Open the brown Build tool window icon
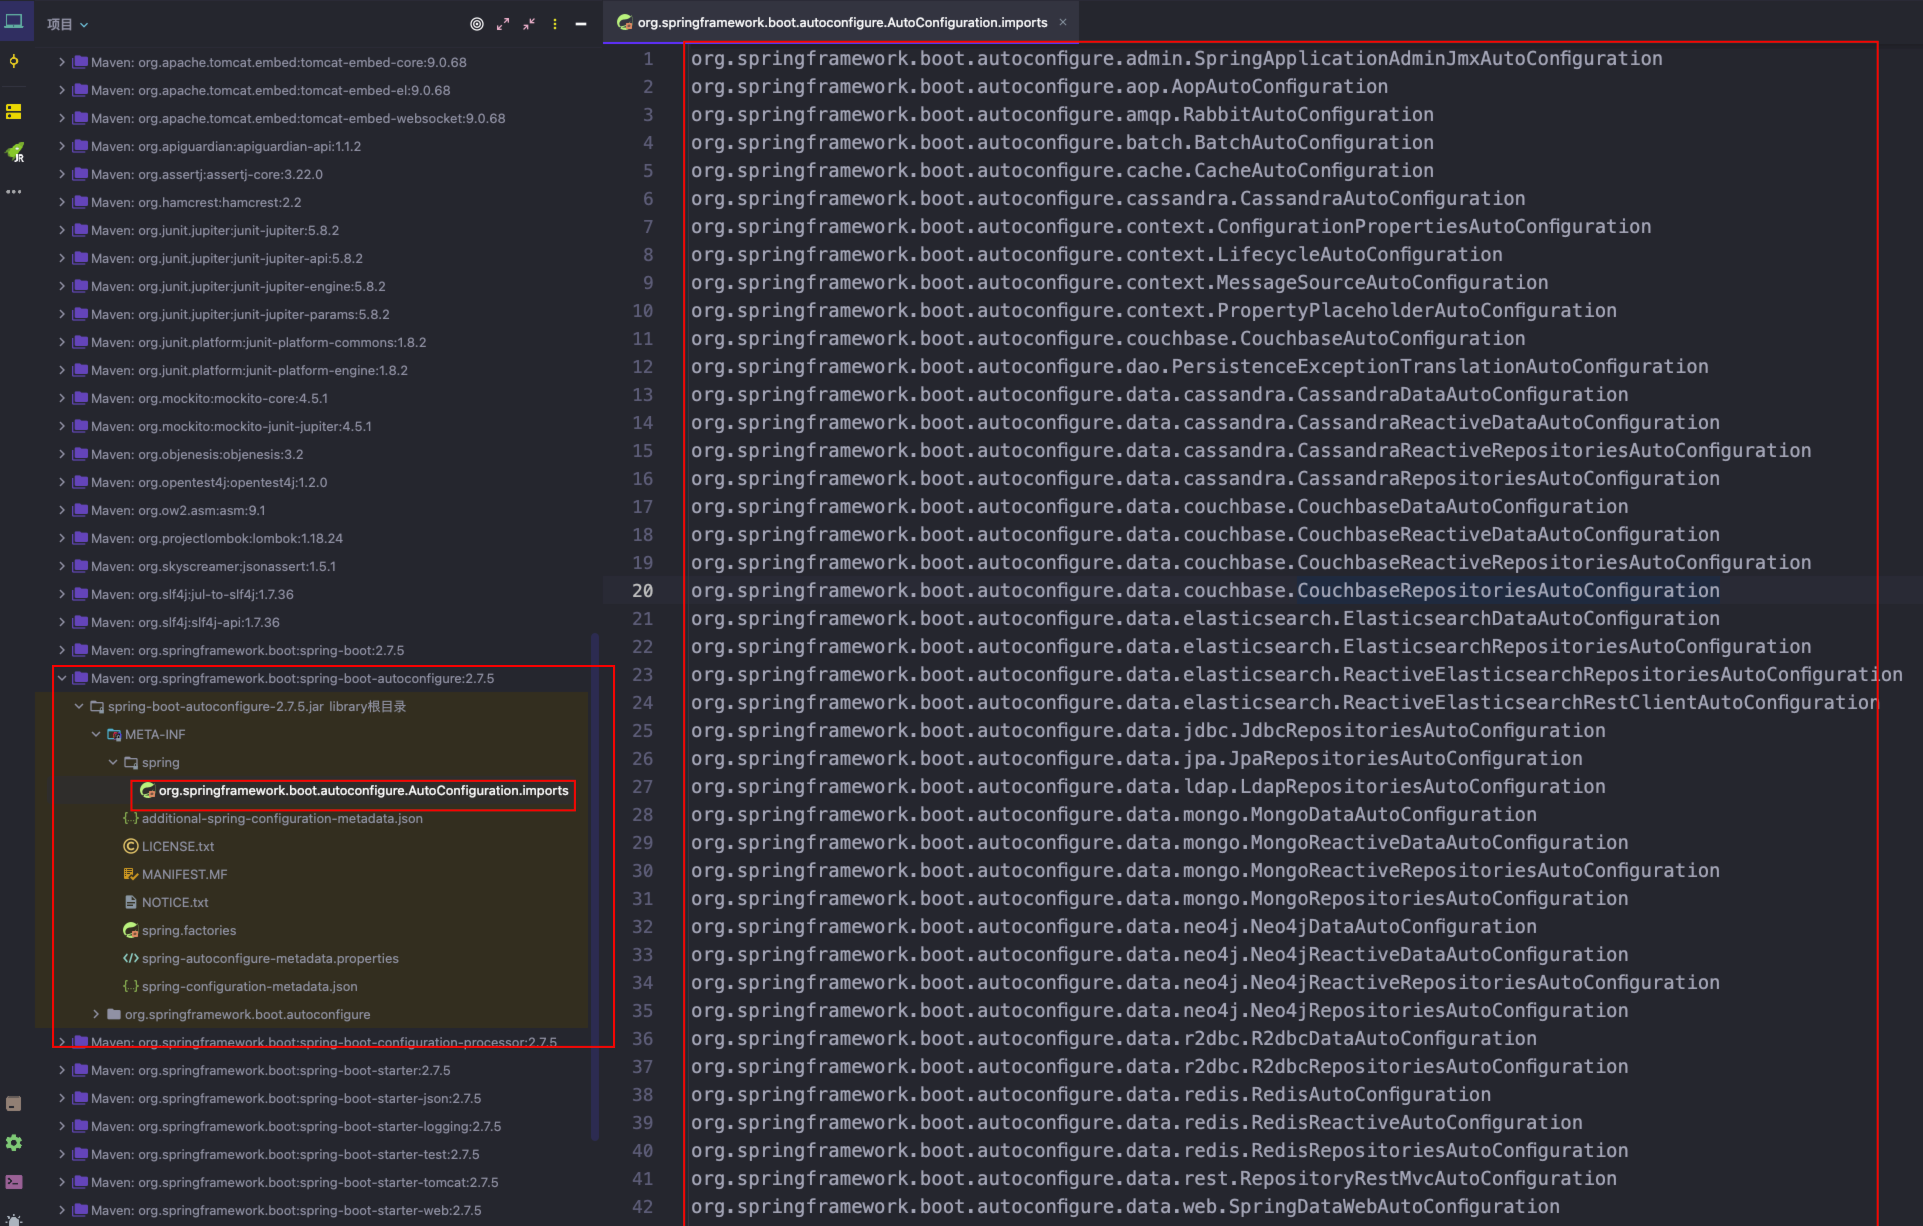This screenshot has height=1226, width=1923. (x=14, y=1103)
